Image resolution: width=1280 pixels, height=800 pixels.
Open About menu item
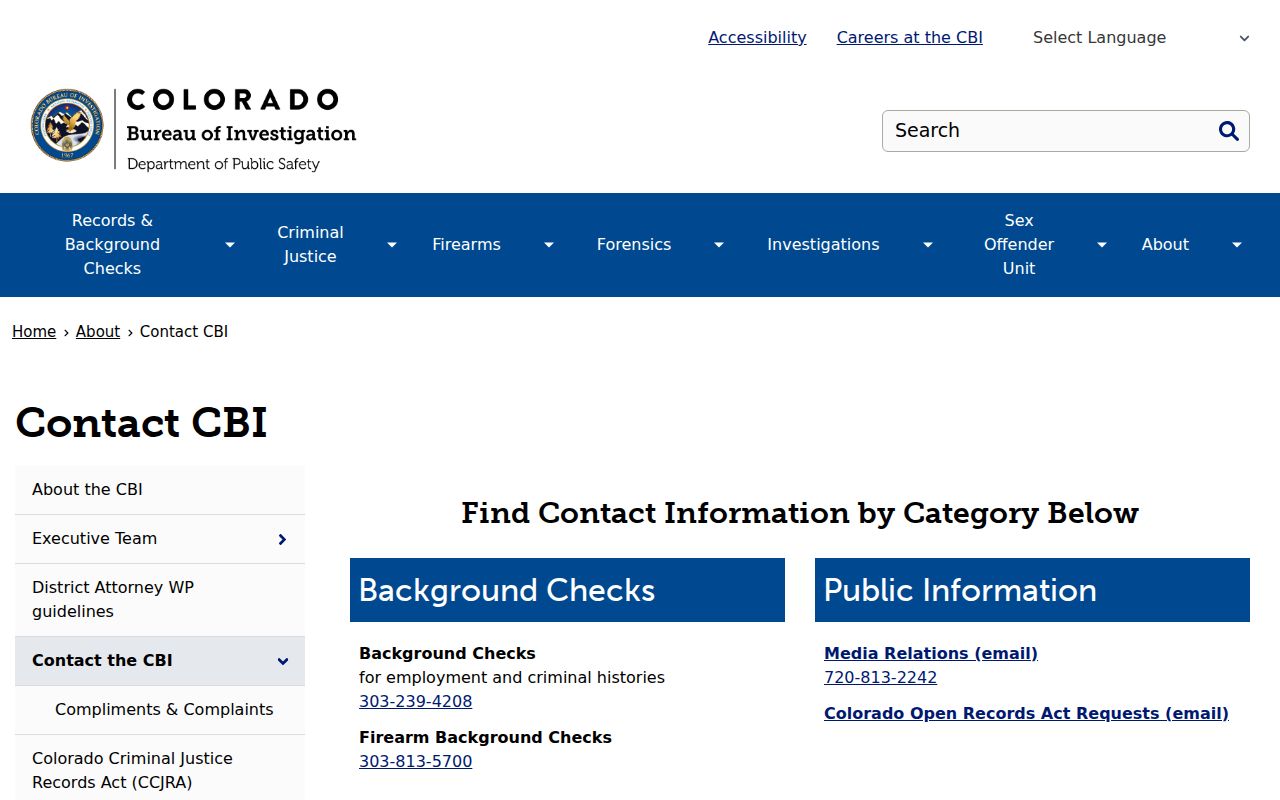click(1165, 245)
